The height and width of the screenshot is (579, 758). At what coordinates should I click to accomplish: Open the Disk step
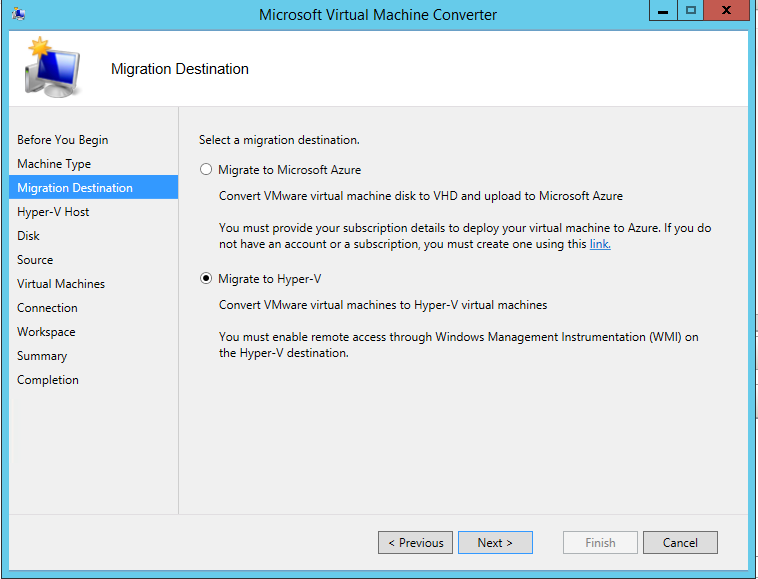pyautogui.click(x=28, y=236)
